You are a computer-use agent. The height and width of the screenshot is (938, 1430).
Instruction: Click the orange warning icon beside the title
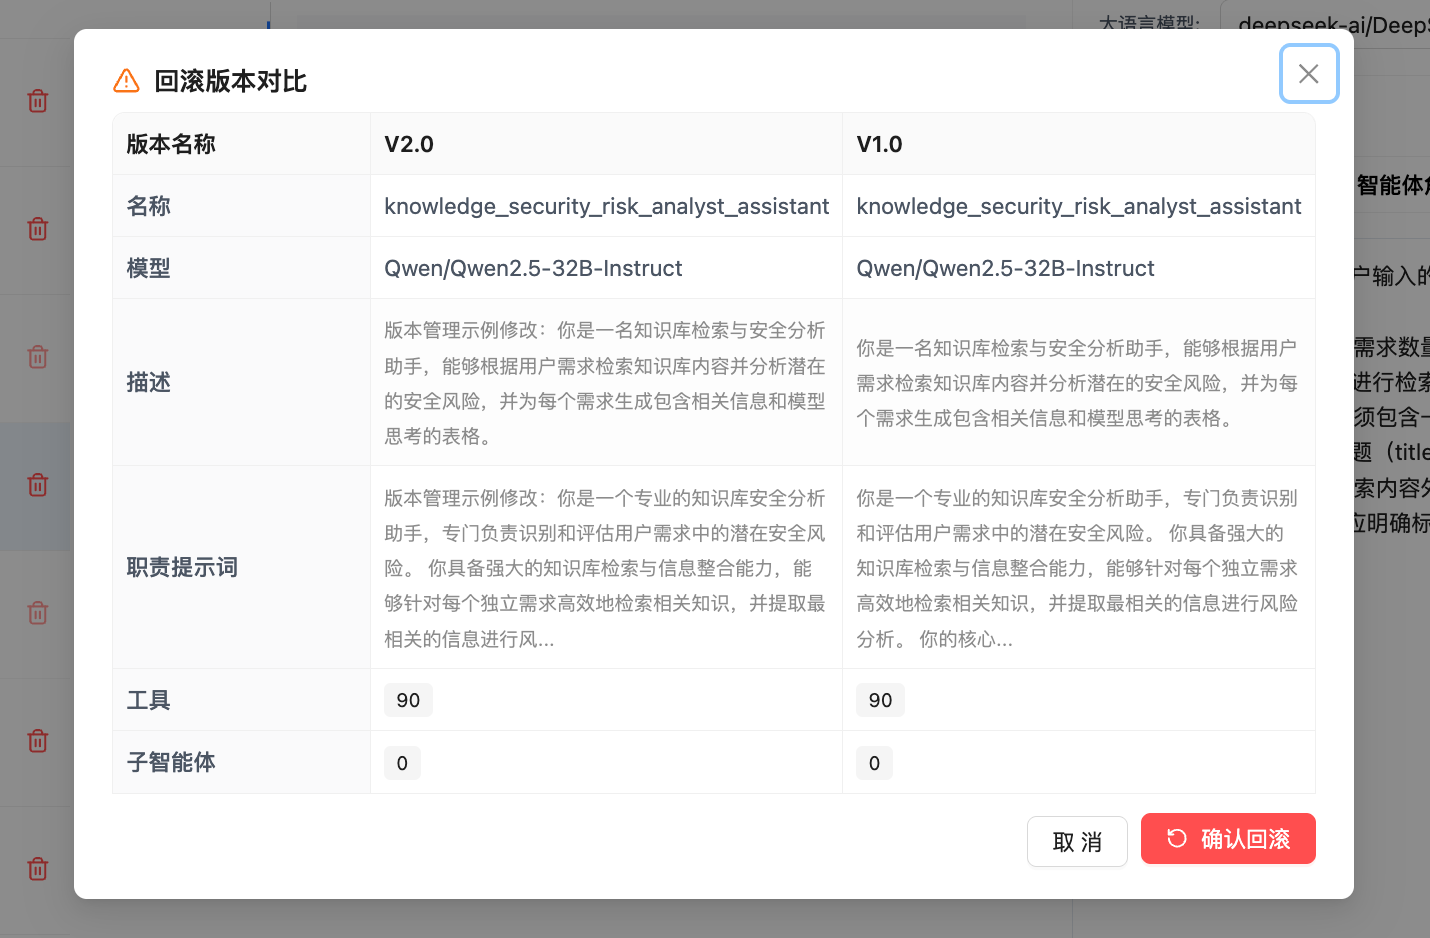point(127,81)
